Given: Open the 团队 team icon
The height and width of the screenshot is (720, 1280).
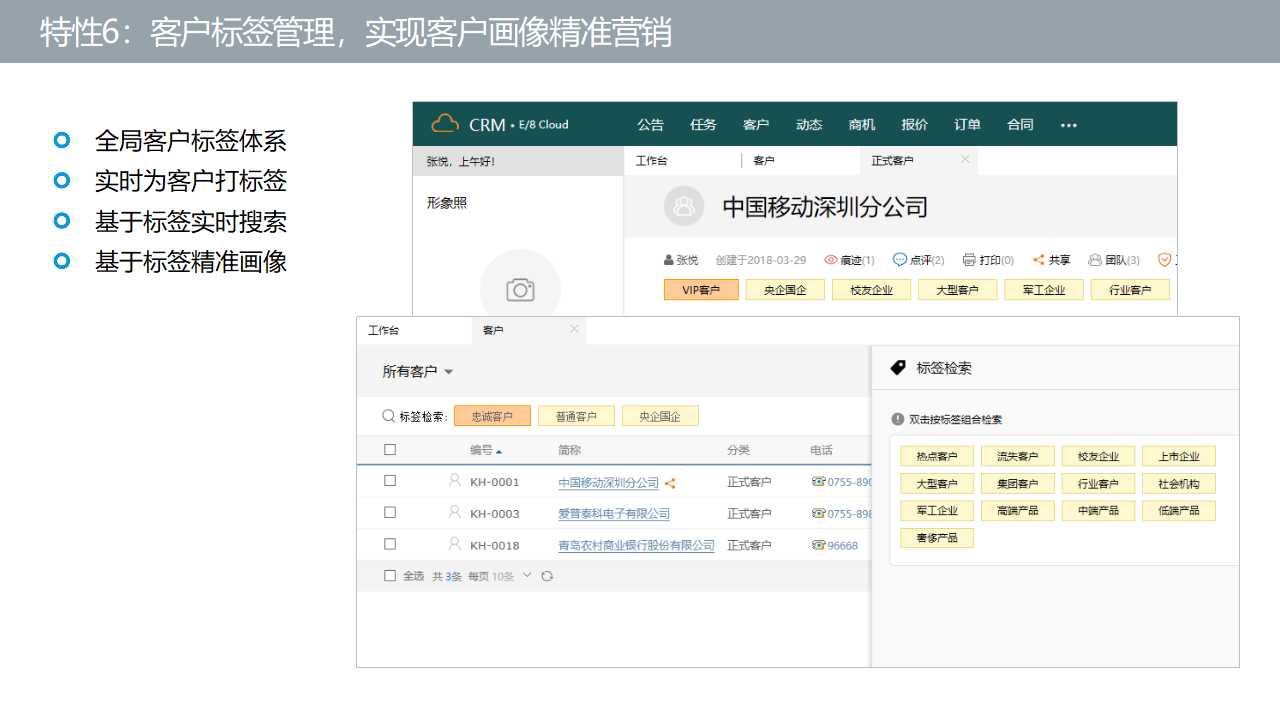Looking at the screenshot, I should [x=1095, y=260].
